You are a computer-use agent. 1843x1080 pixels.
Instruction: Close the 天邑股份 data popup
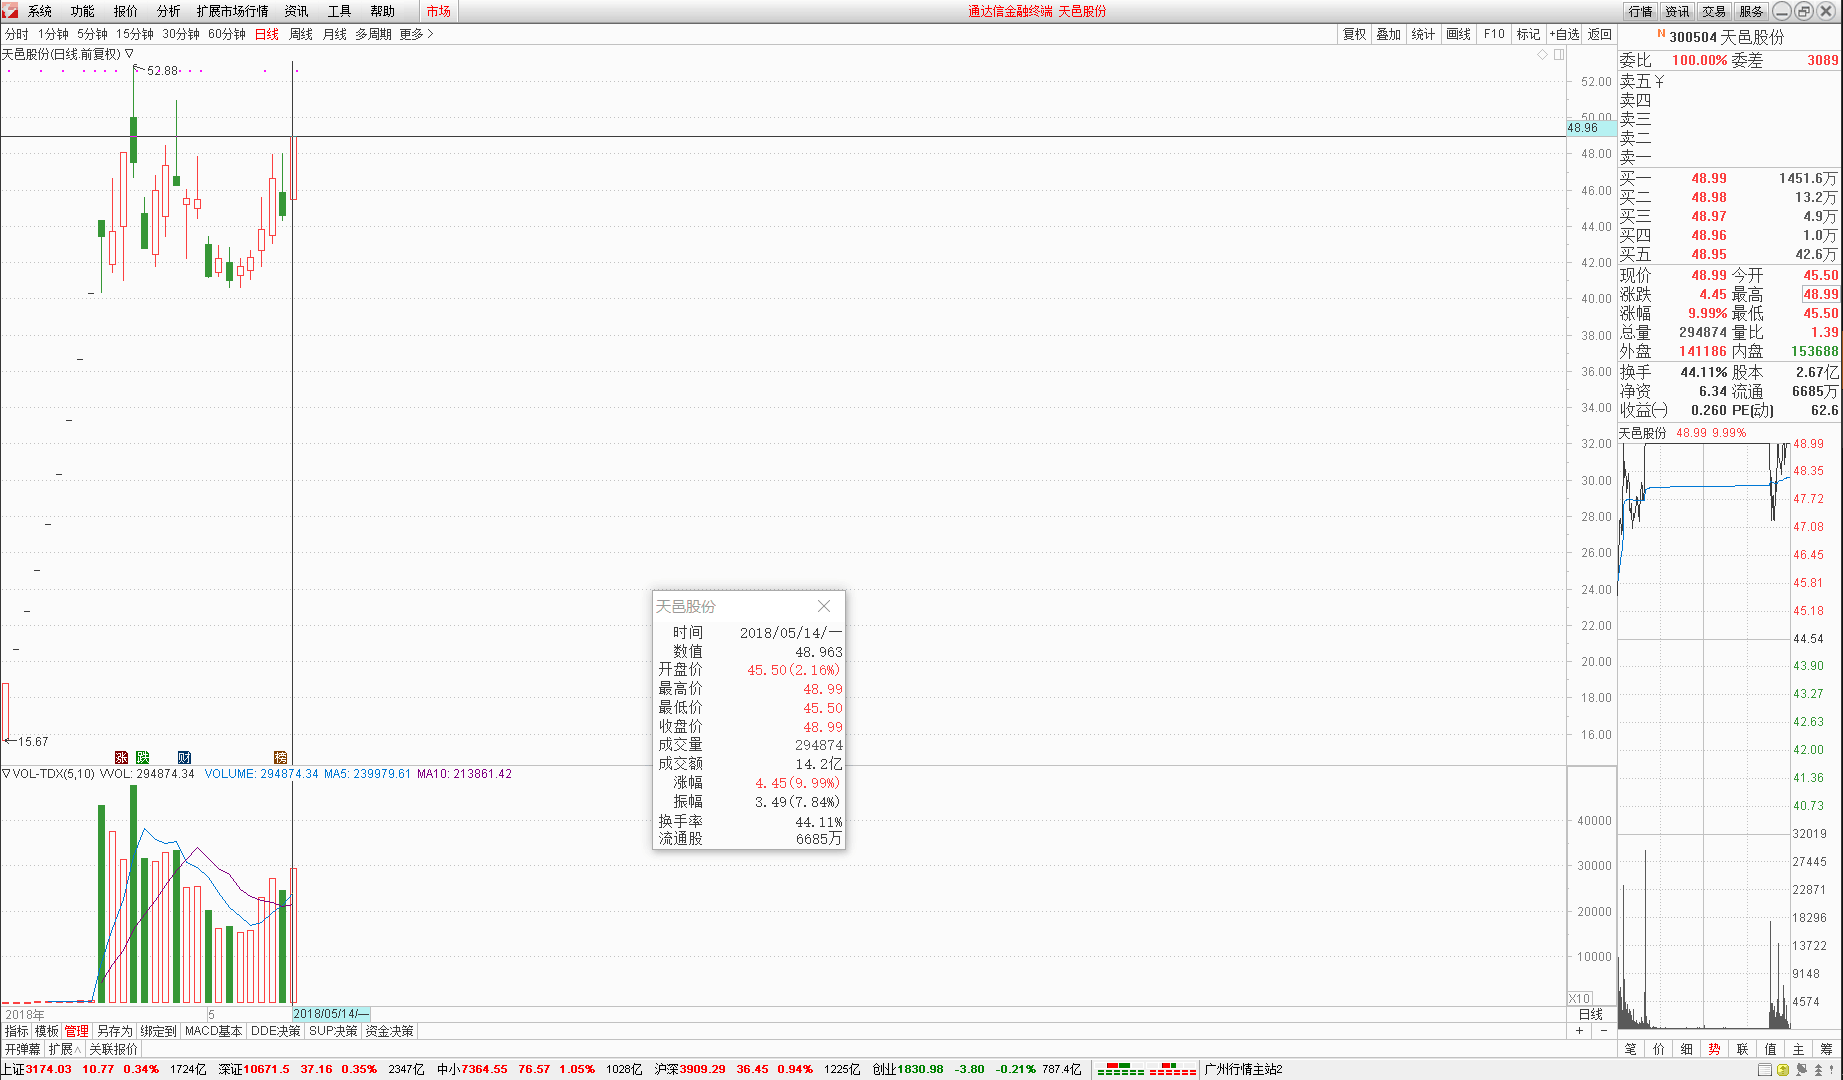coord(824,606)
